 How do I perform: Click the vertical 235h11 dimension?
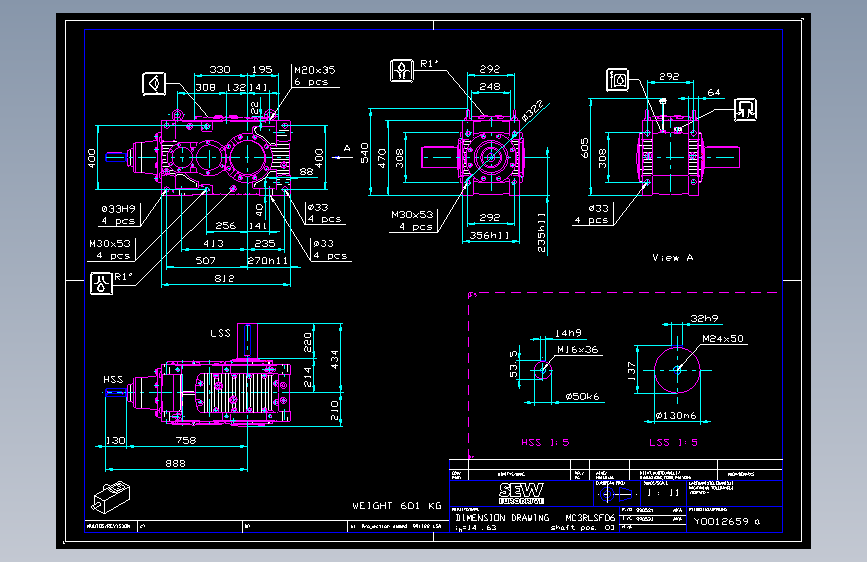click(x=541, y=232)
